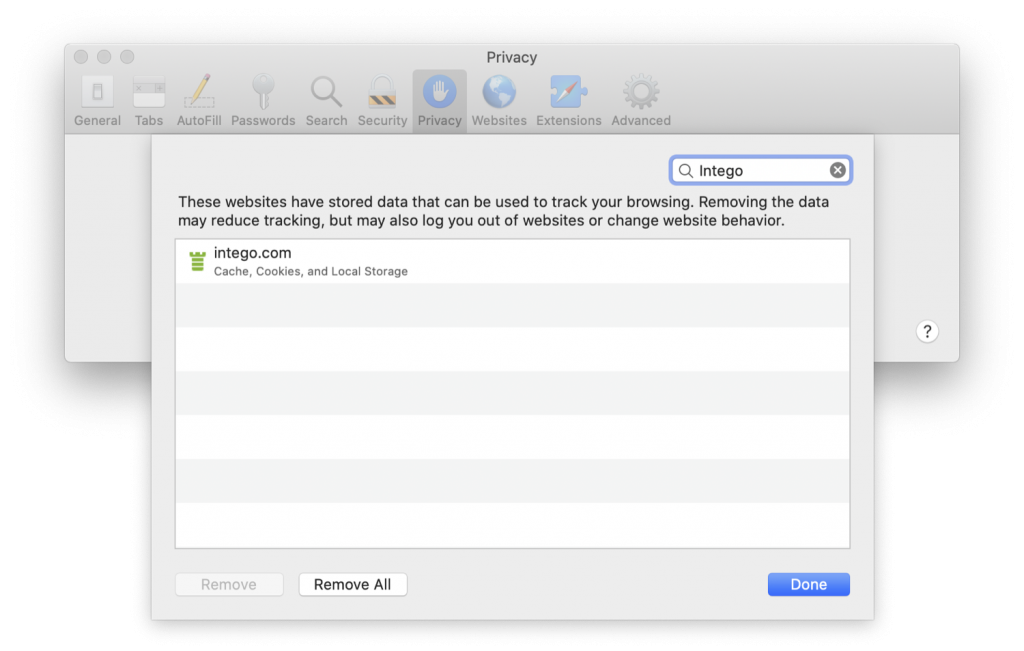This screenshot has height=651, width=1024.
Task: Open the AutoFill preferences pane
Action: 199,98
